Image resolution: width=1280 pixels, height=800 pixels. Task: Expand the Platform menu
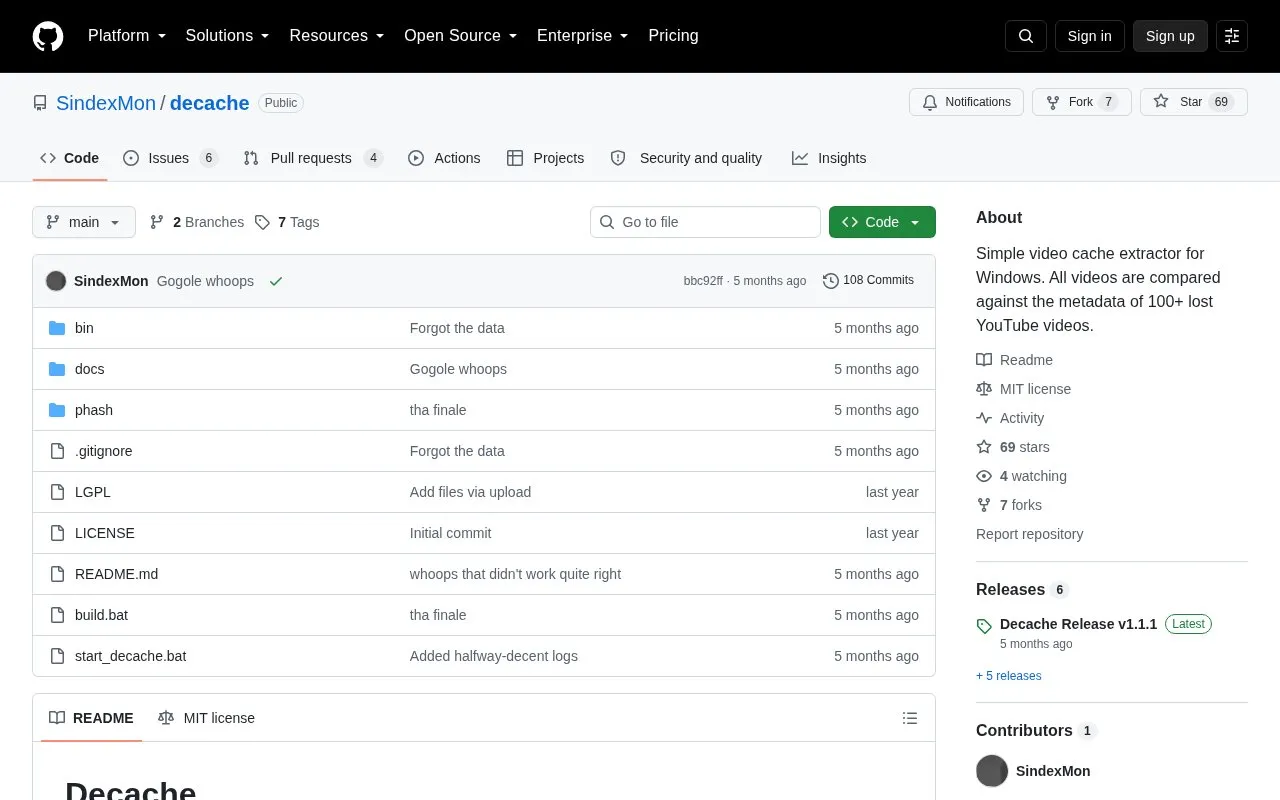click(x=127, y=36)
